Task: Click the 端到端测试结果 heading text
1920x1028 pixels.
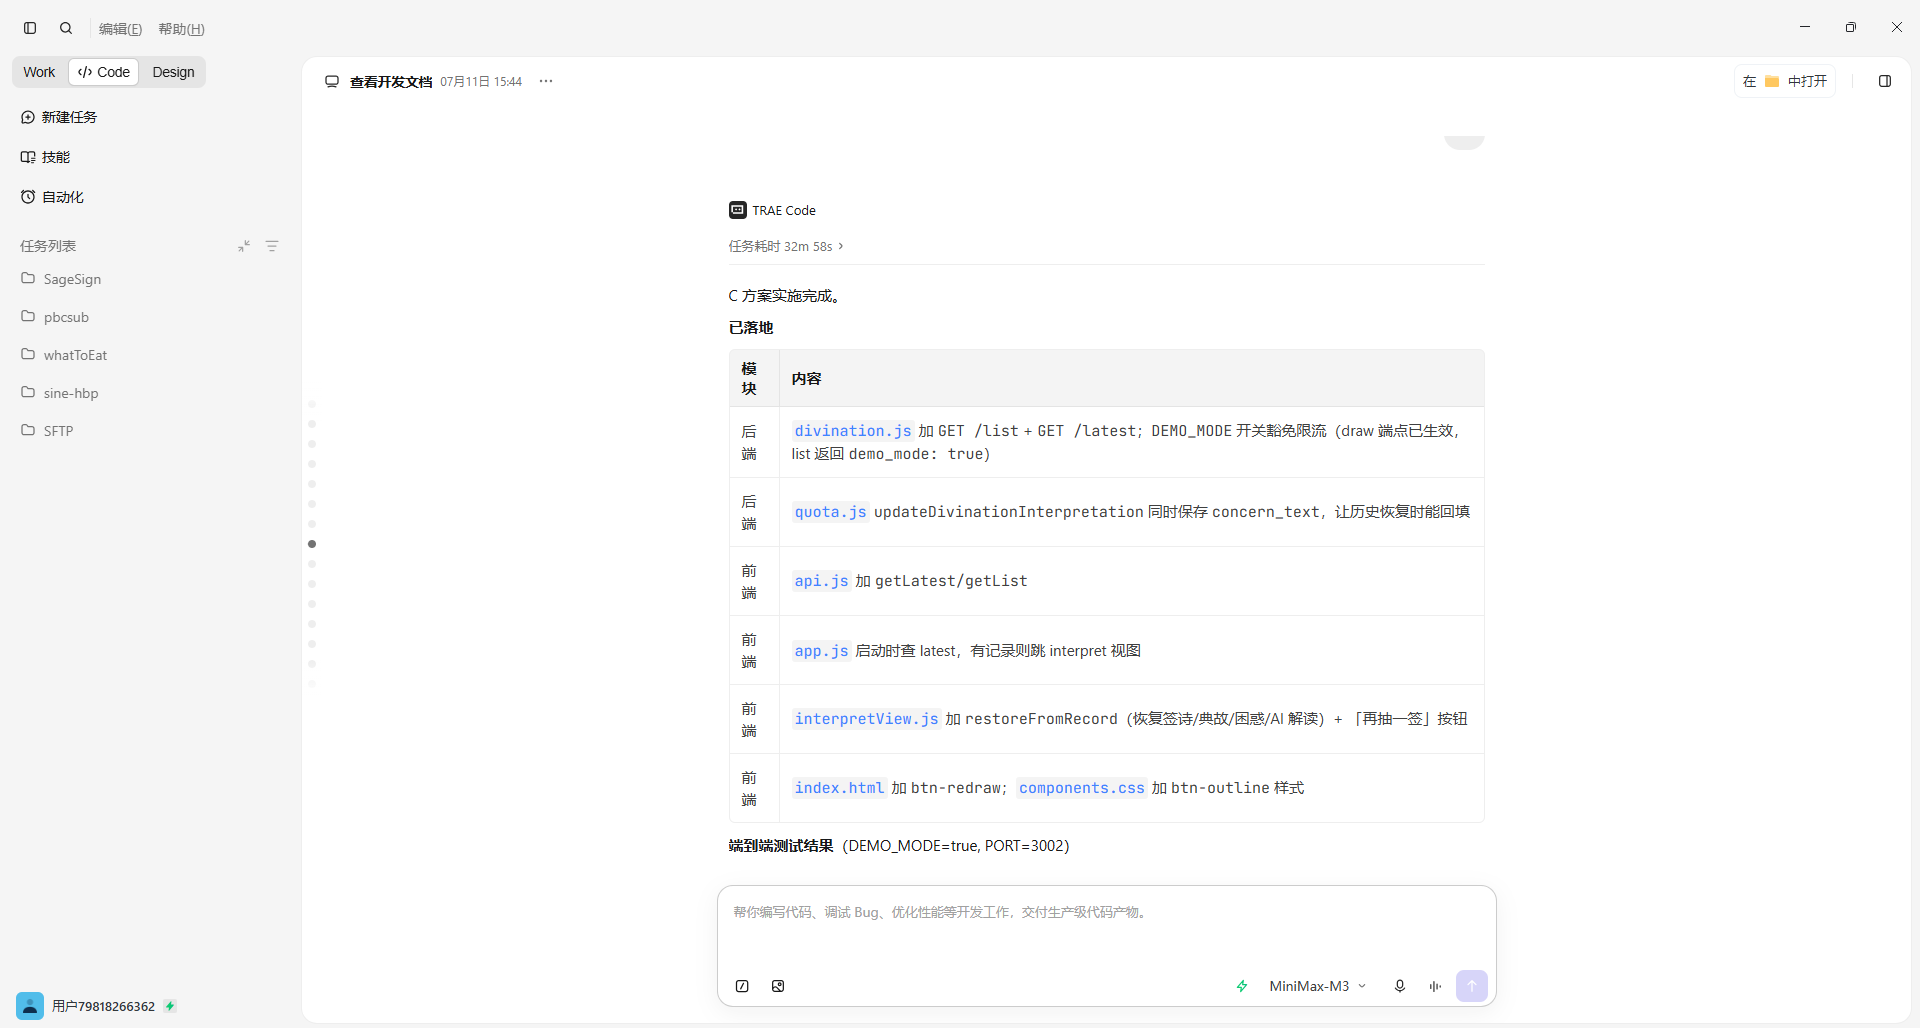Action: [781, 846]
